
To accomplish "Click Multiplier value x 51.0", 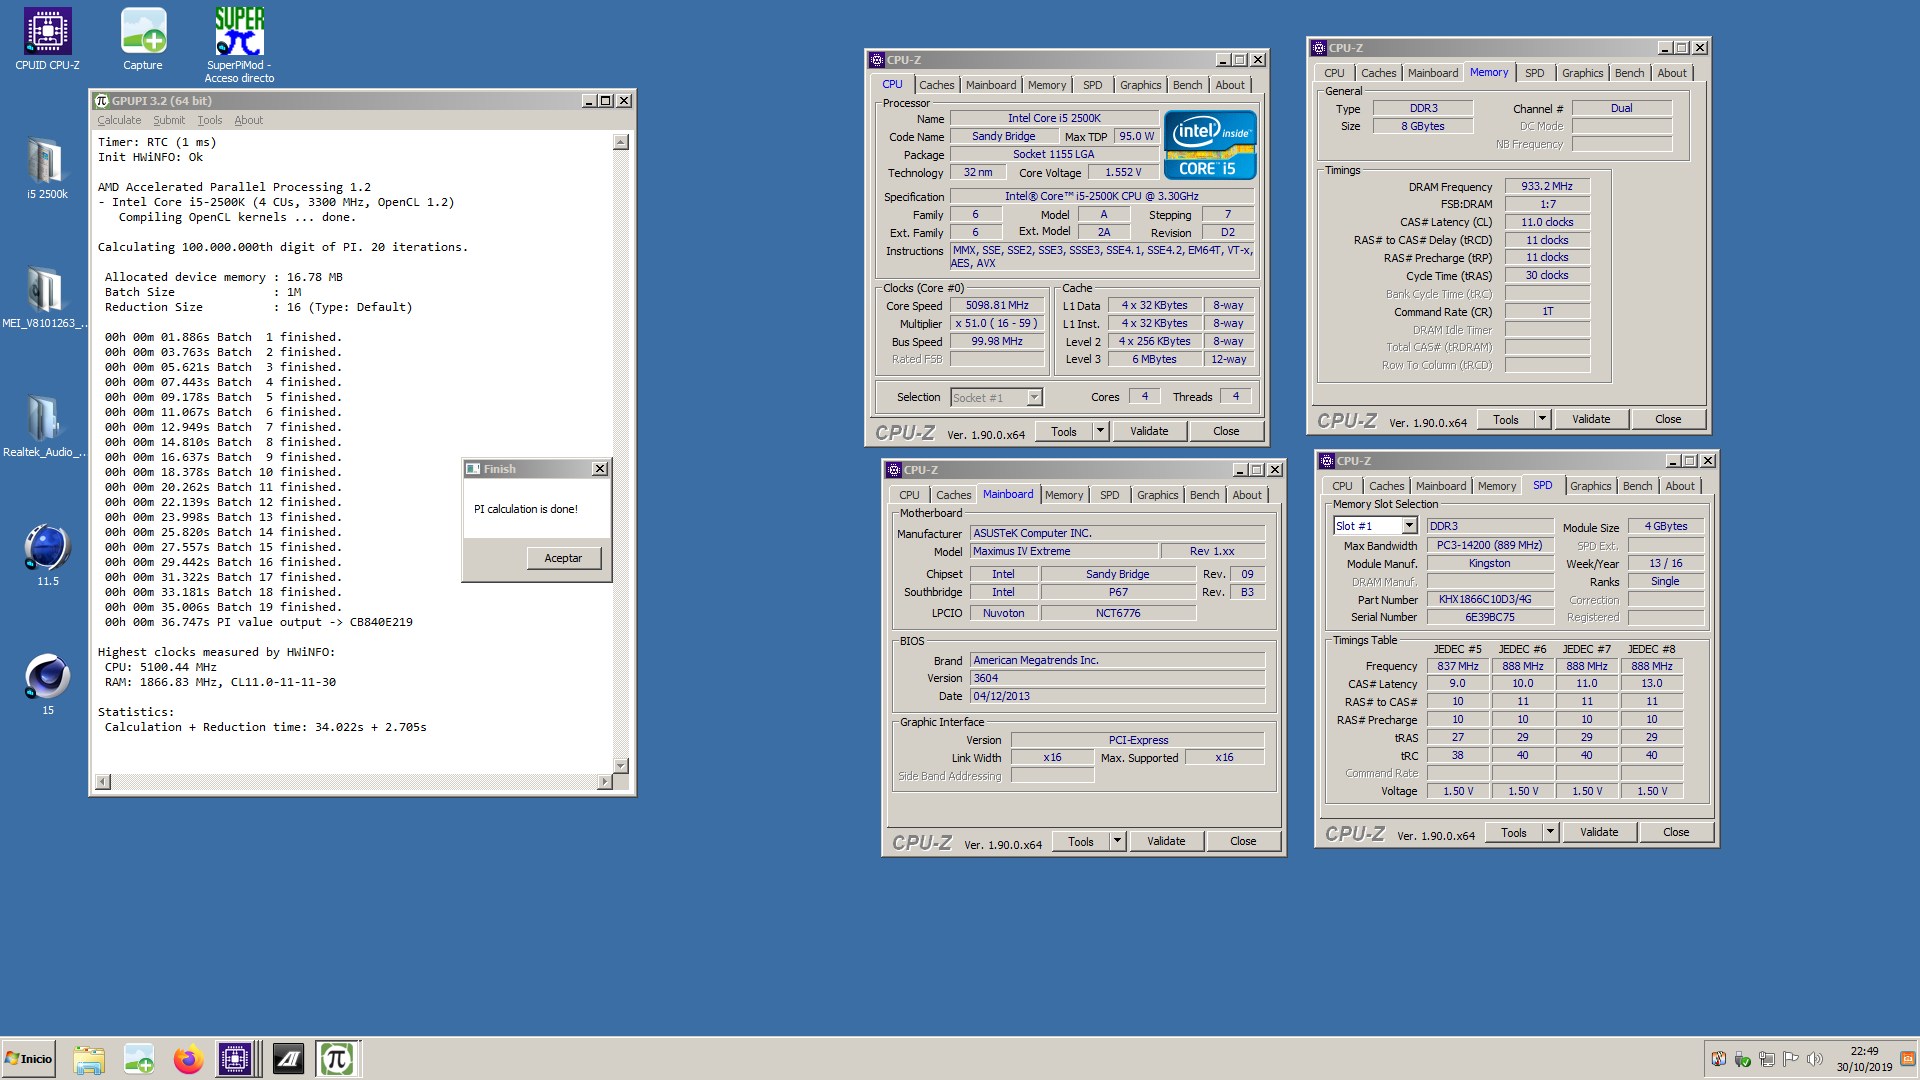I will (997, 324).
